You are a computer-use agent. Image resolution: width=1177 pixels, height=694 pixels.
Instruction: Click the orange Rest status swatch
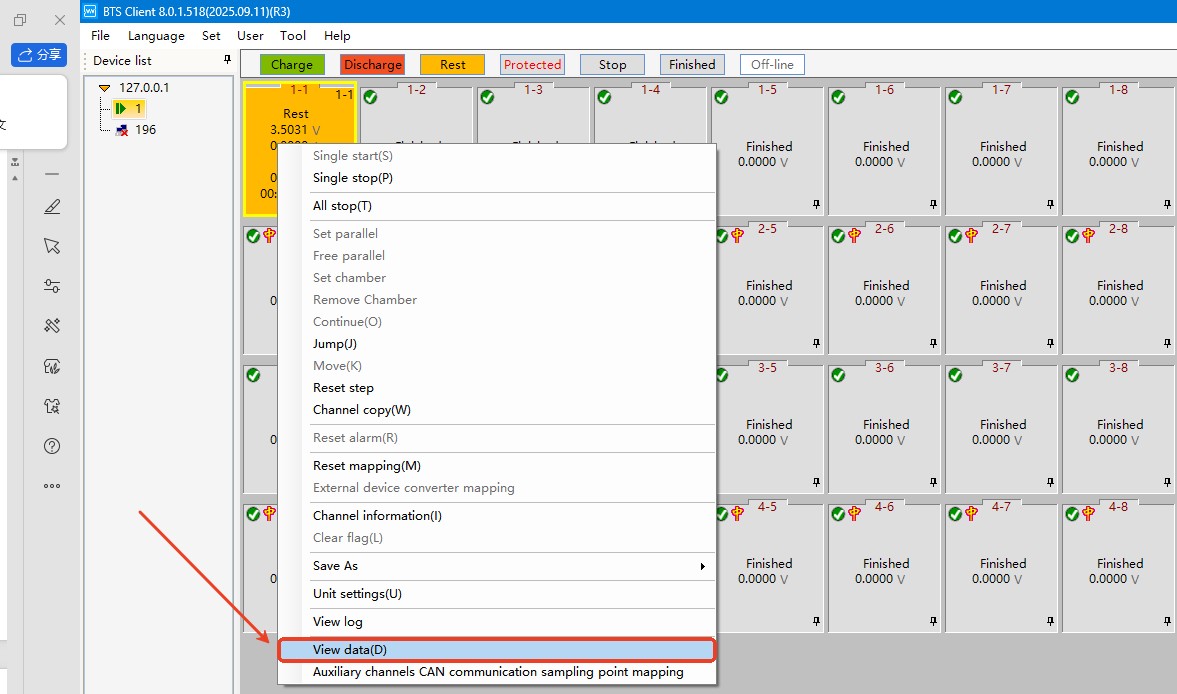[452, 65]
